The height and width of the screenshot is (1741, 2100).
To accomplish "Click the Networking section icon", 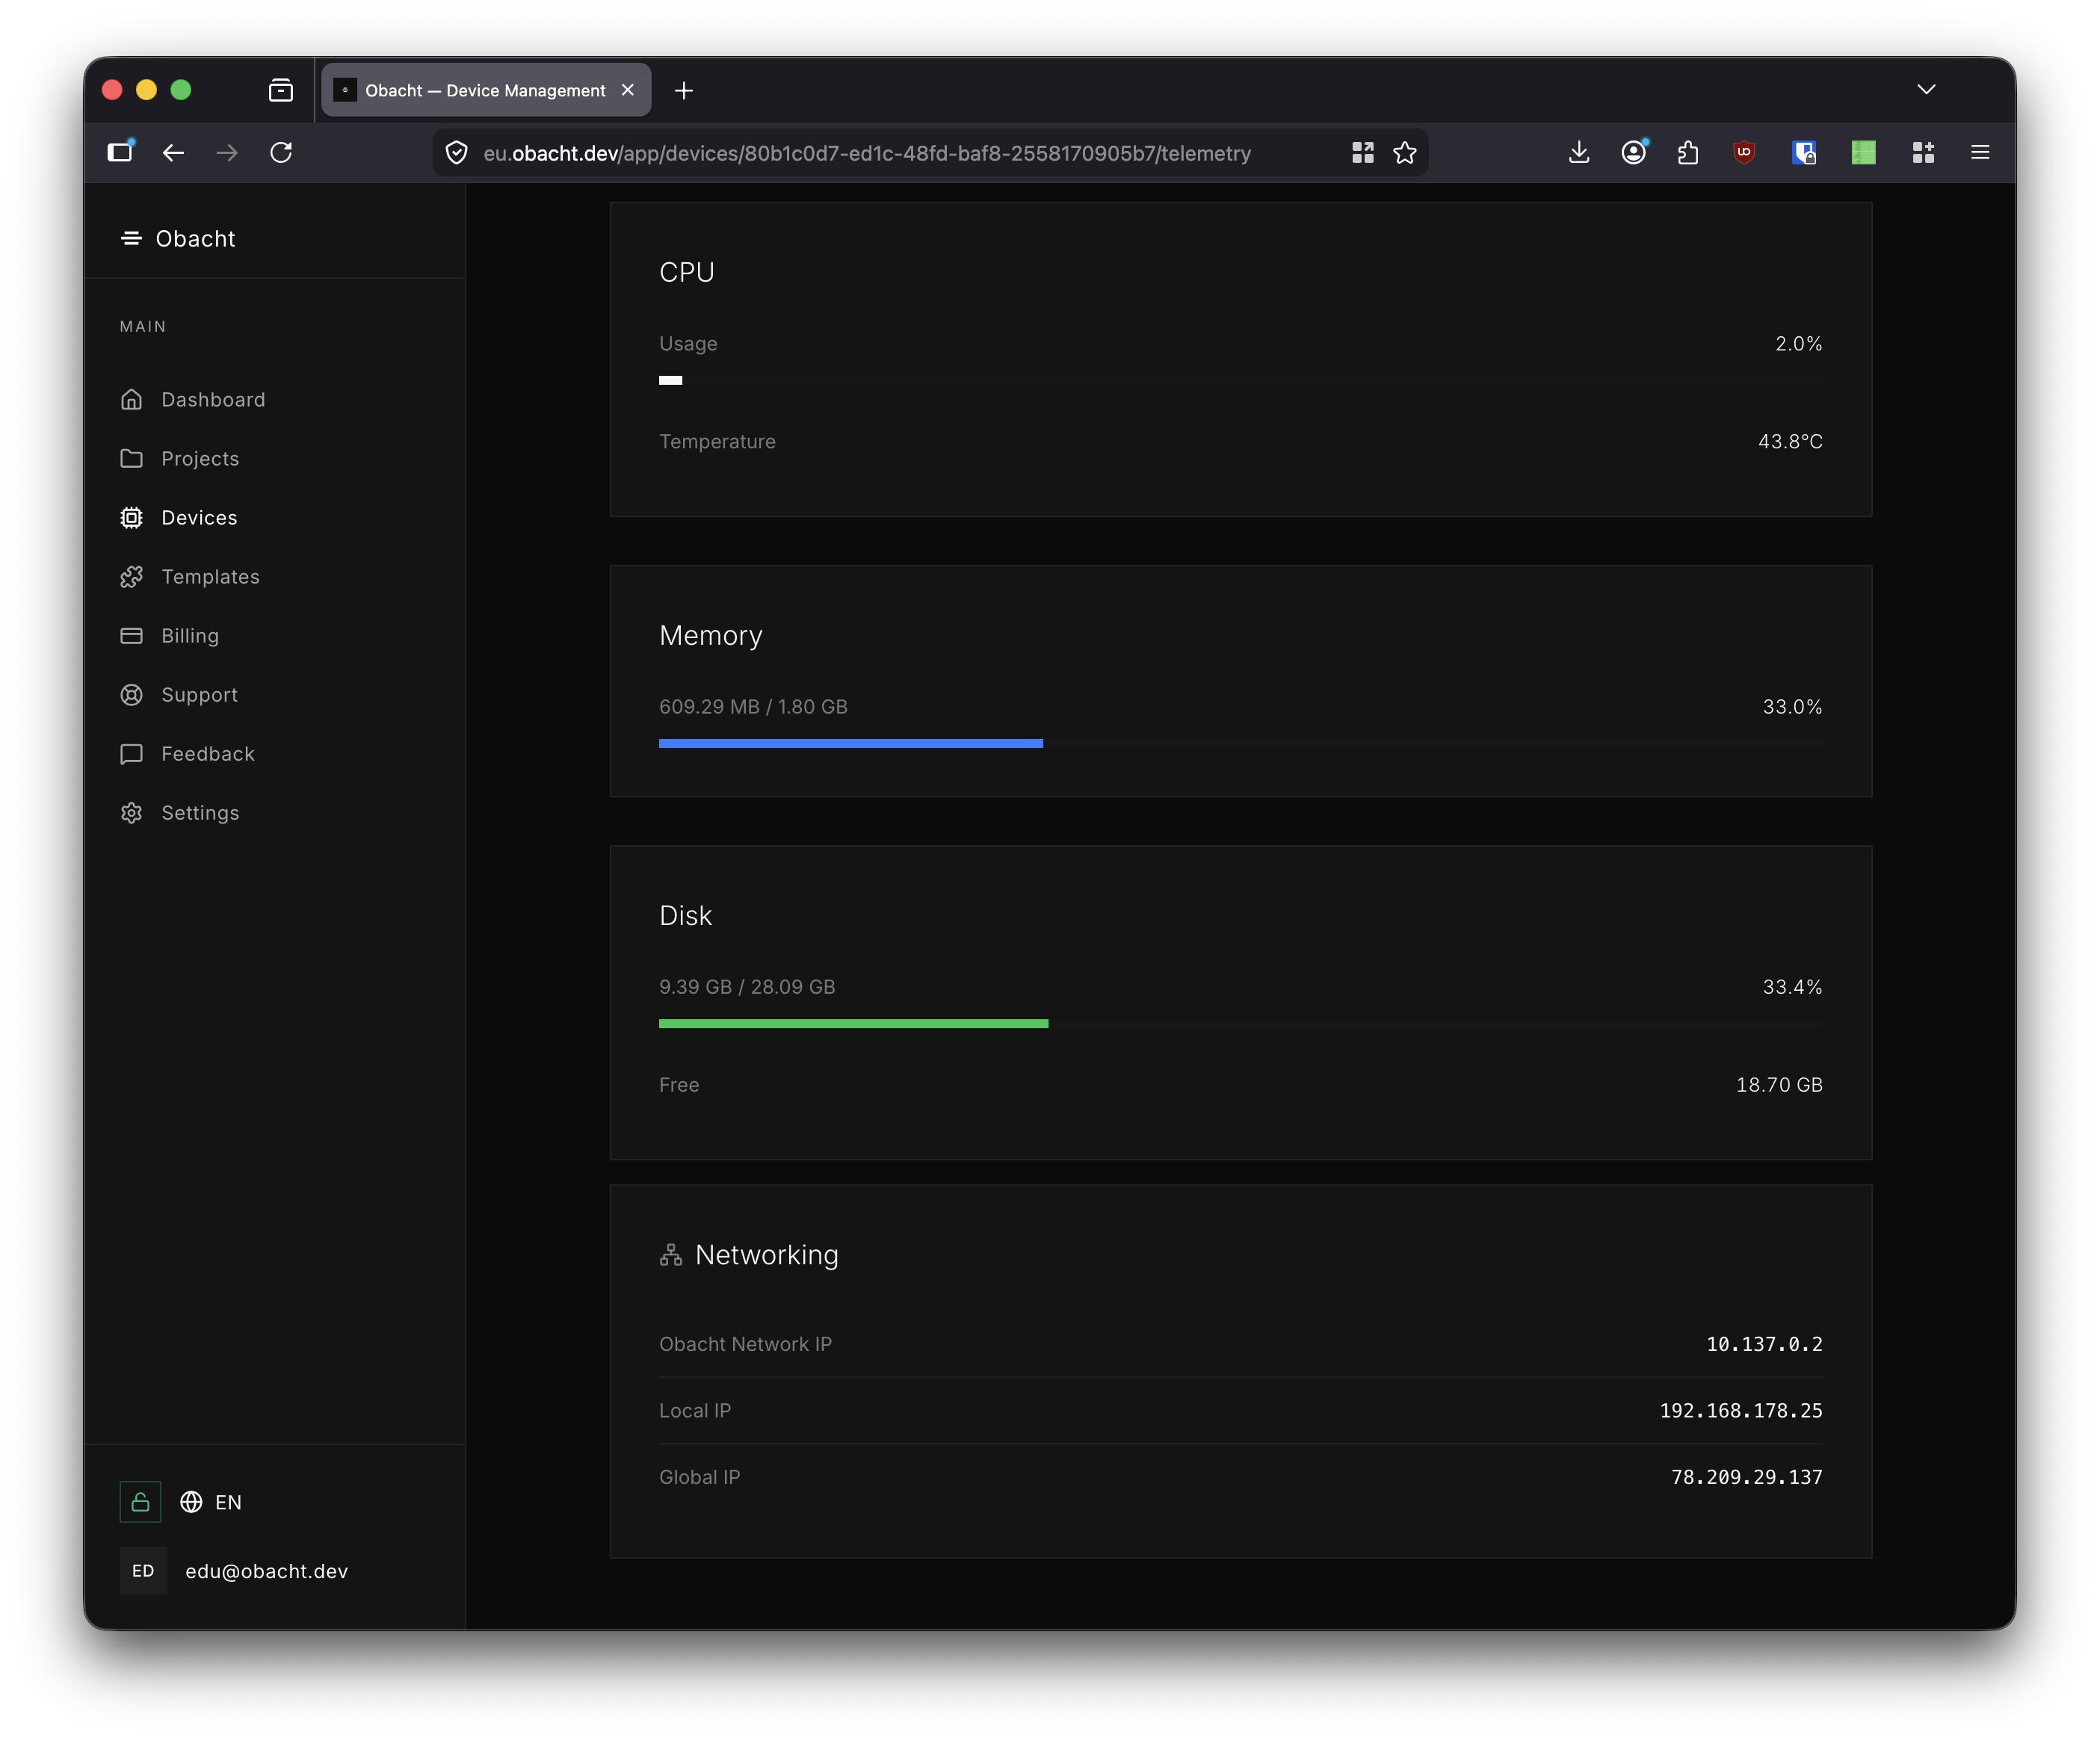I will coord(671,1255).
